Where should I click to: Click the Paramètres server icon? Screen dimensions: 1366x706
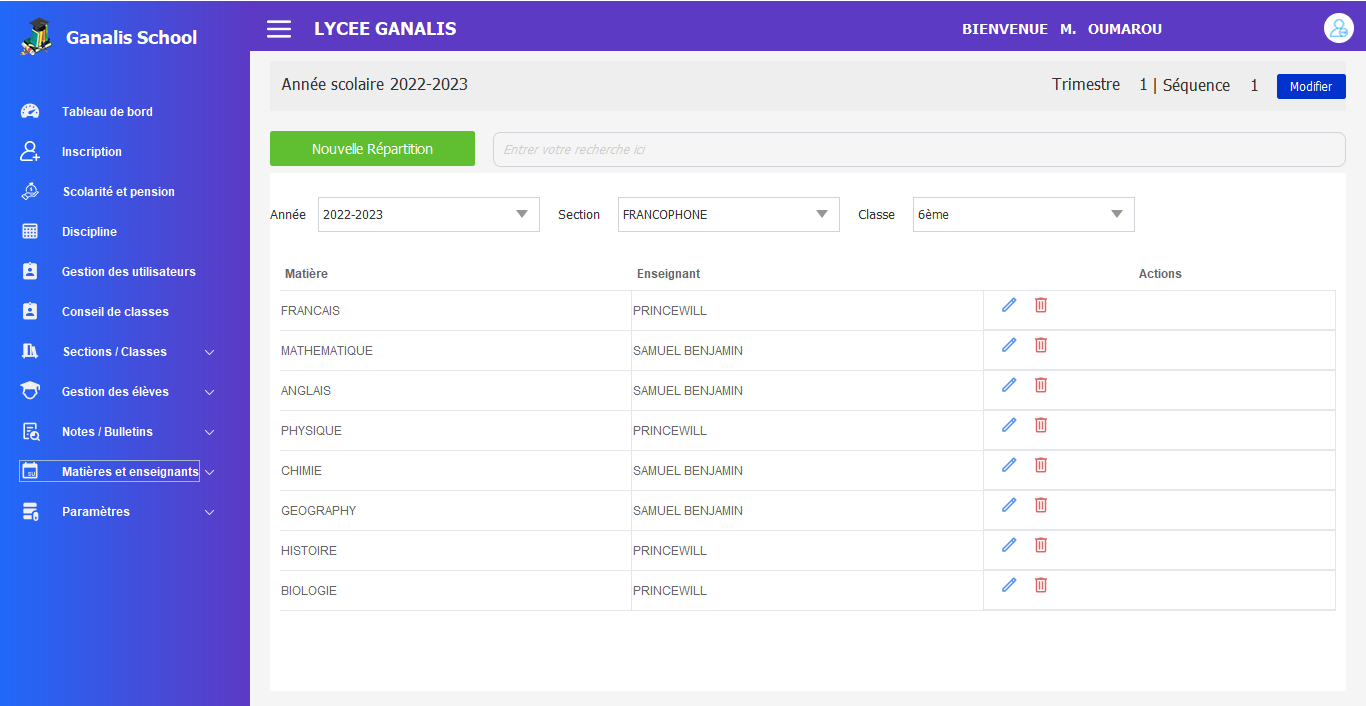pos(30,511)
